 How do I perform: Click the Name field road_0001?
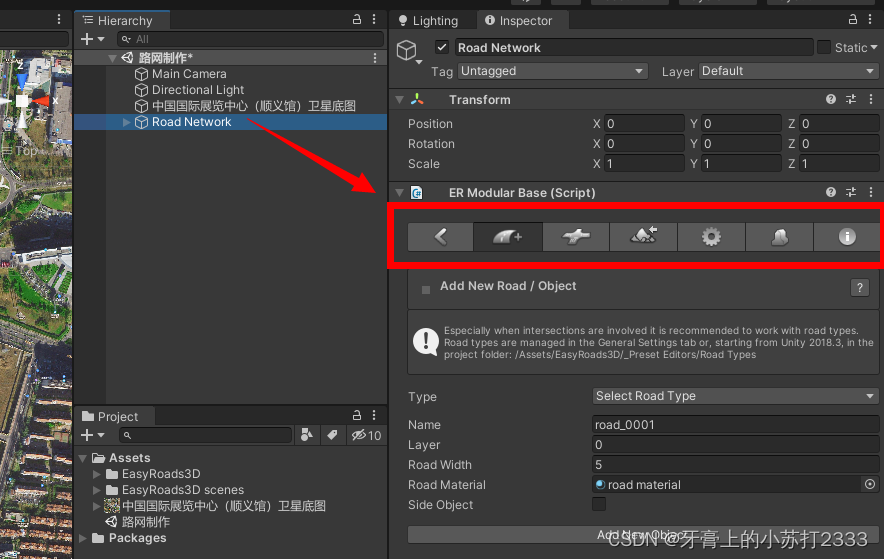[736, 424]
